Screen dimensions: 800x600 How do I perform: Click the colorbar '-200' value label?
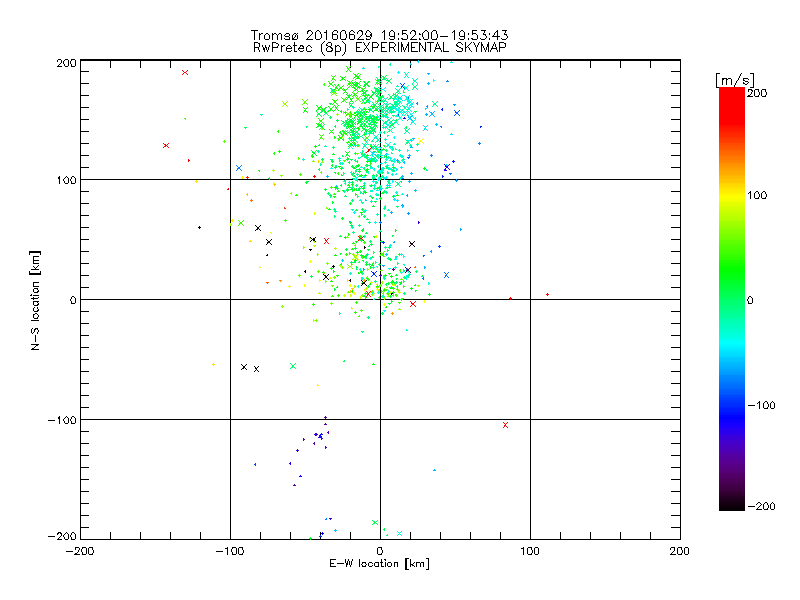(761, 506)
